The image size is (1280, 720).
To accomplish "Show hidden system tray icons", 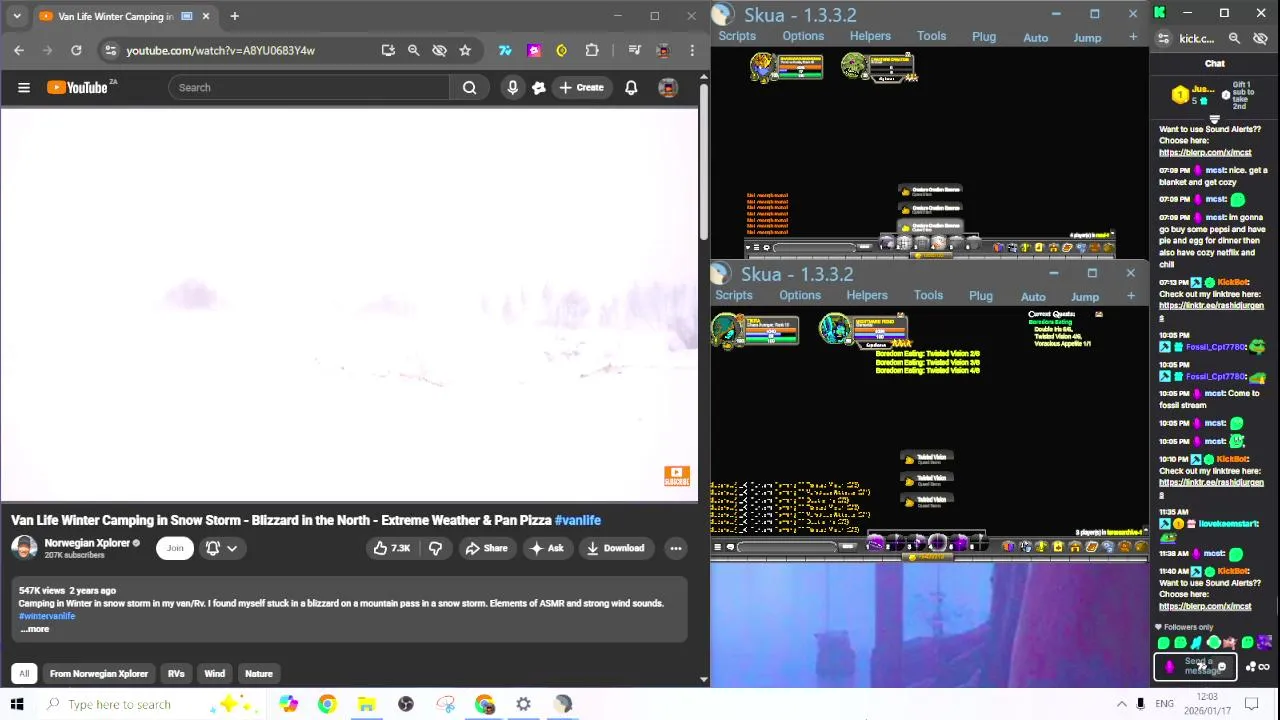I will tap(1122, 704).
